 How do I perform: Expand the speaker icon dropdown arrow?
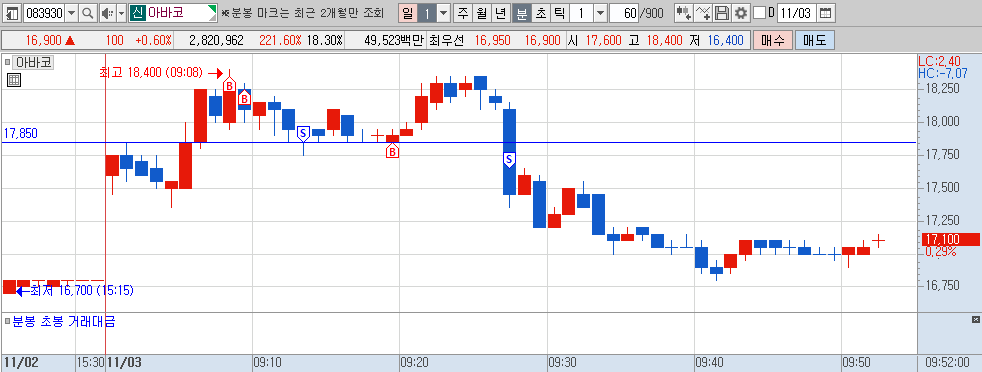click(121, 13)
